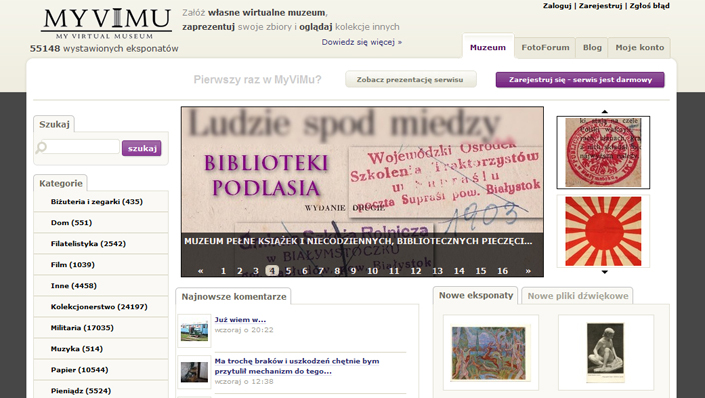Open the sculpture photo exhibit thumbnail
This screenshot has height=398, width=705.
click(606, 353)
